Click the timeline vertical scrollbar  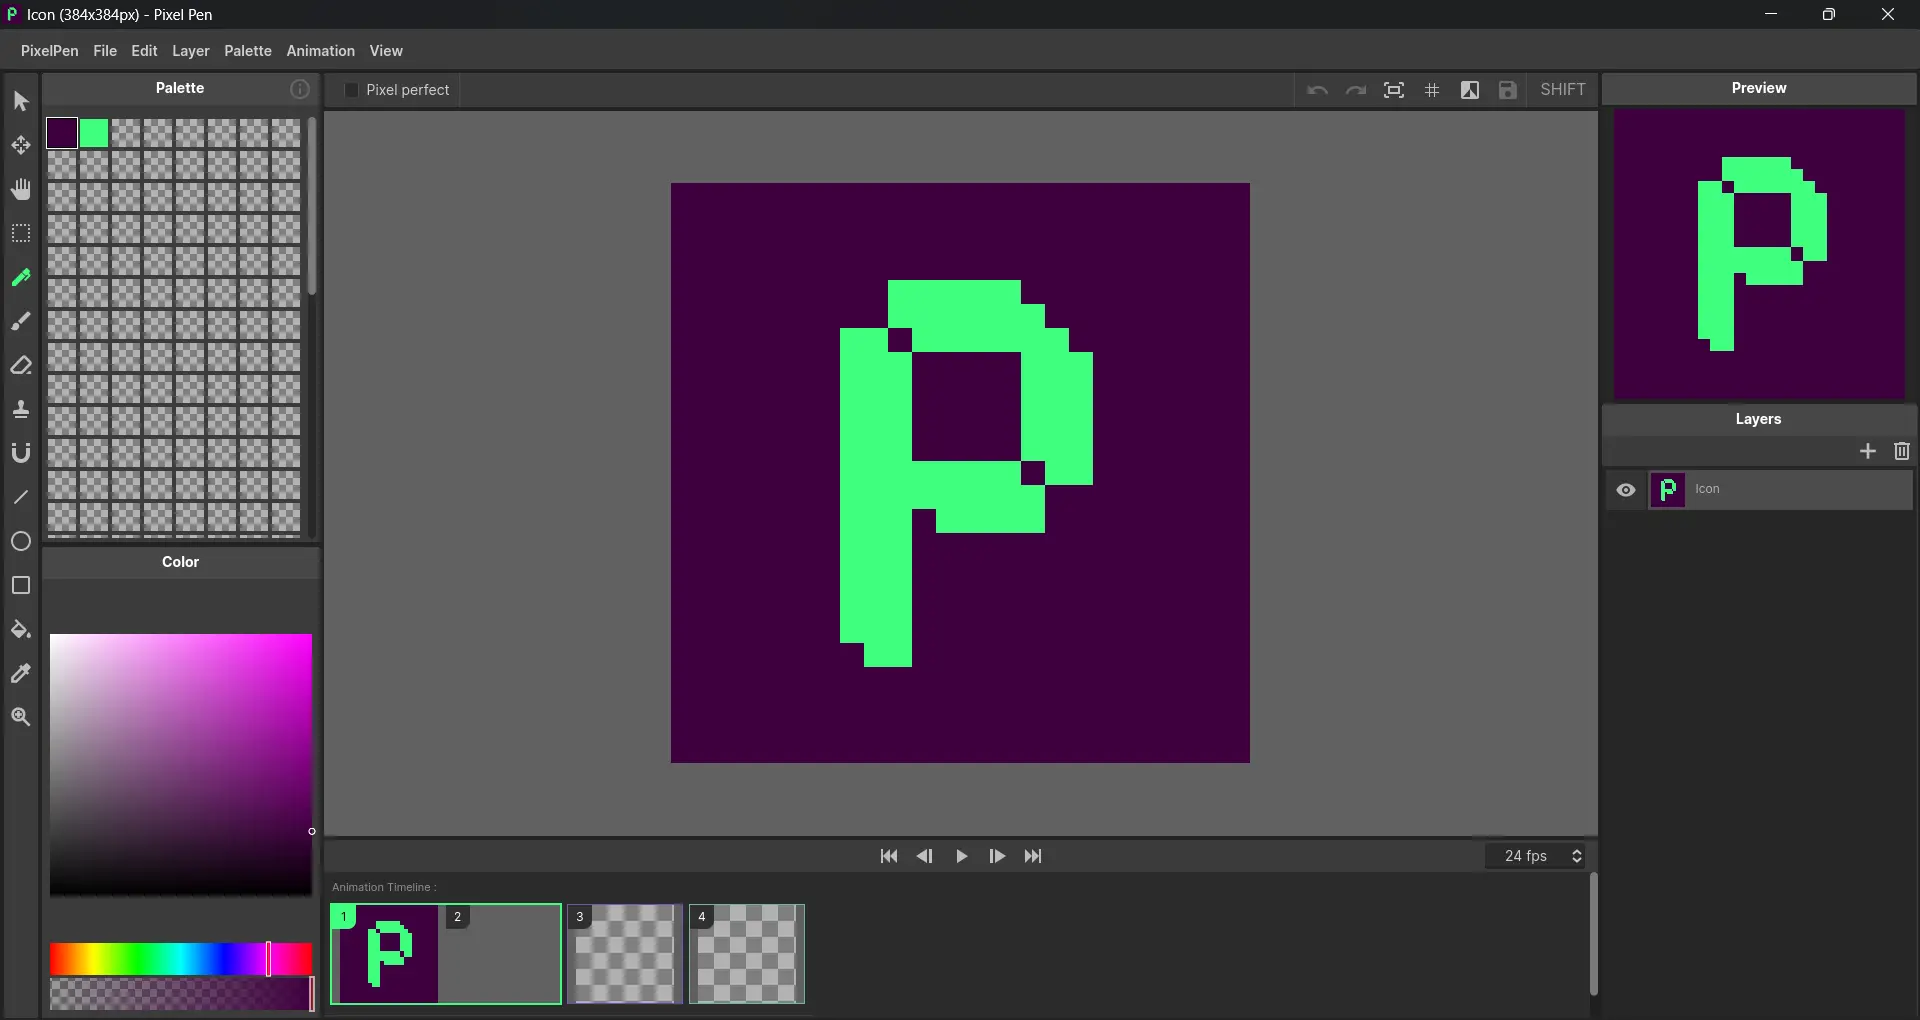coord(1593,934)
